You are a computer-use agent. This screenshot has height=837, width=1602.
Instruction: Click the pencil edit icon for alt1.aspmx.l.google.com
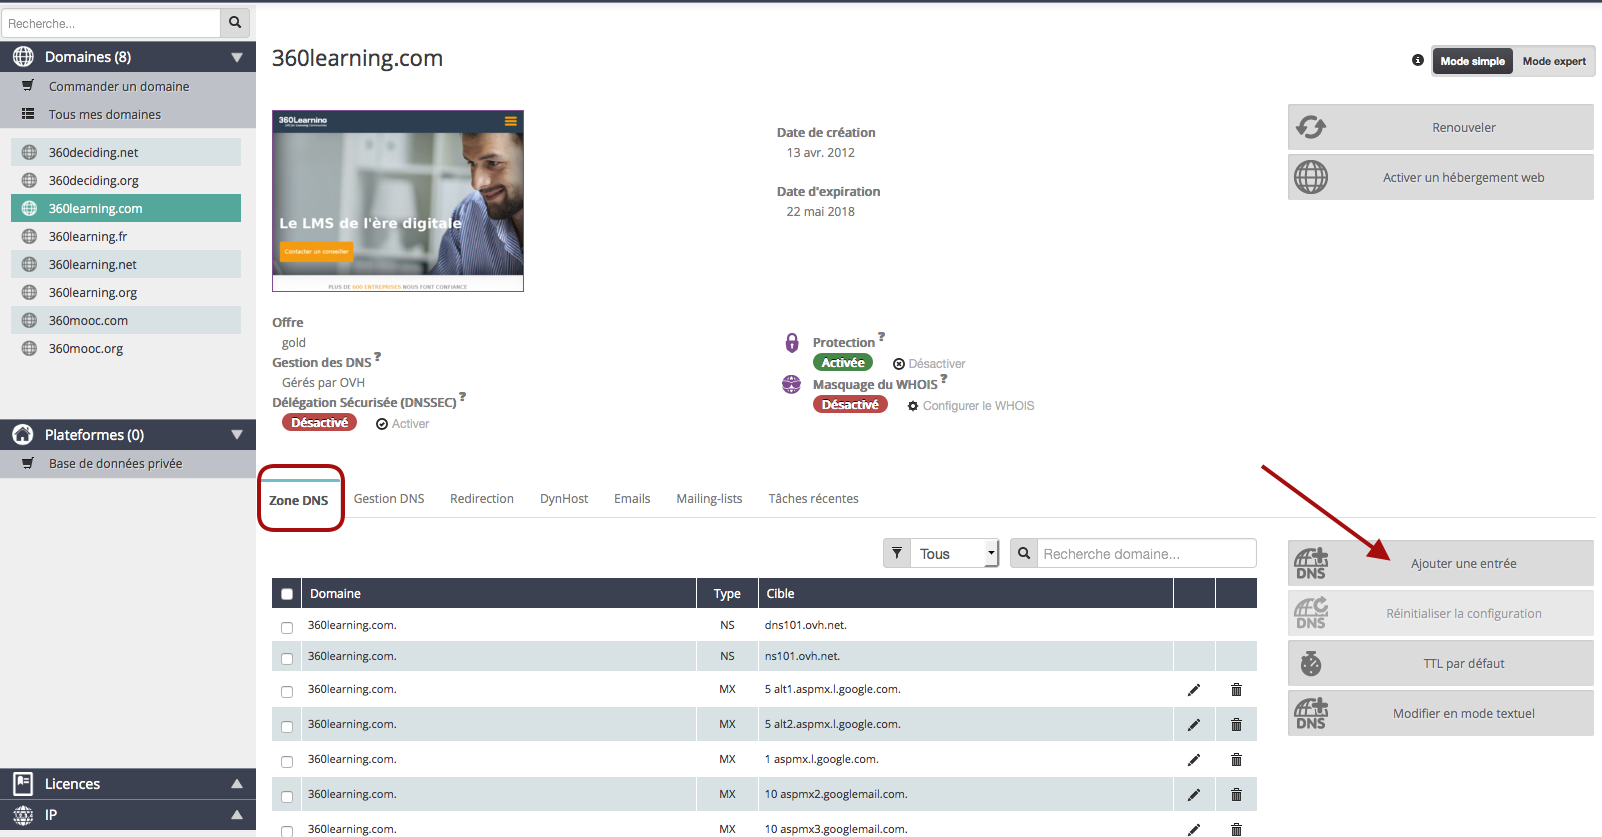pyautogui.click(x=1193, y=690)
